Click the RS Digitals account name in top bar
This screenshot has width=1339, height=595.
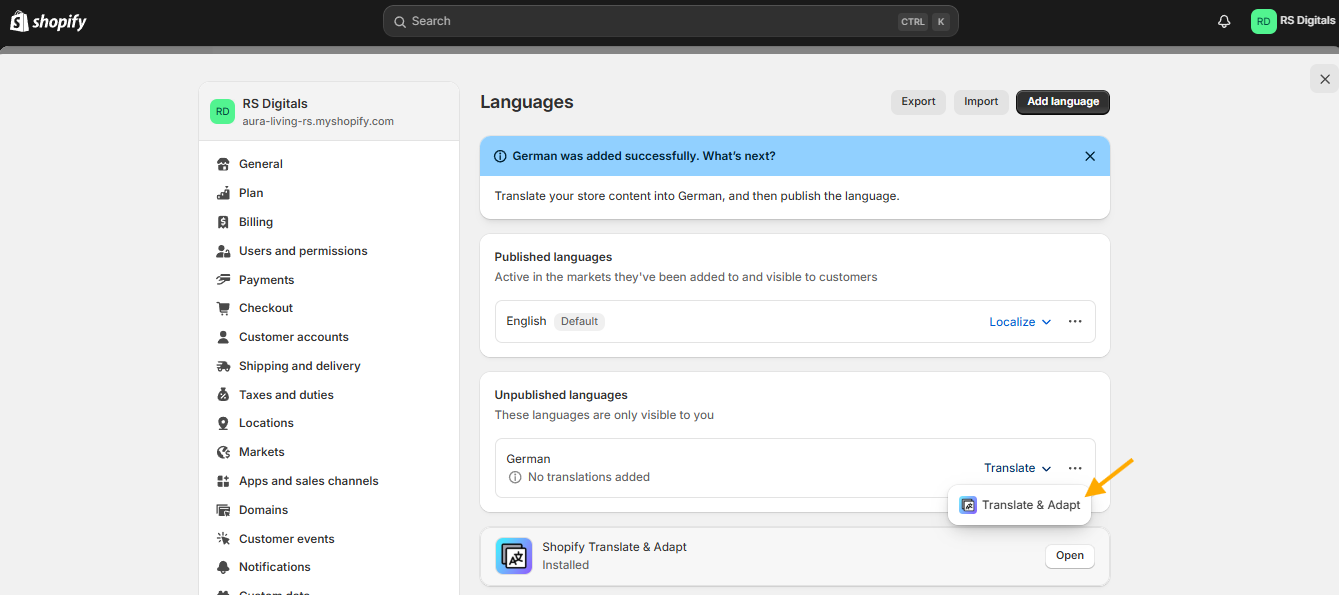pos(1307,21)
